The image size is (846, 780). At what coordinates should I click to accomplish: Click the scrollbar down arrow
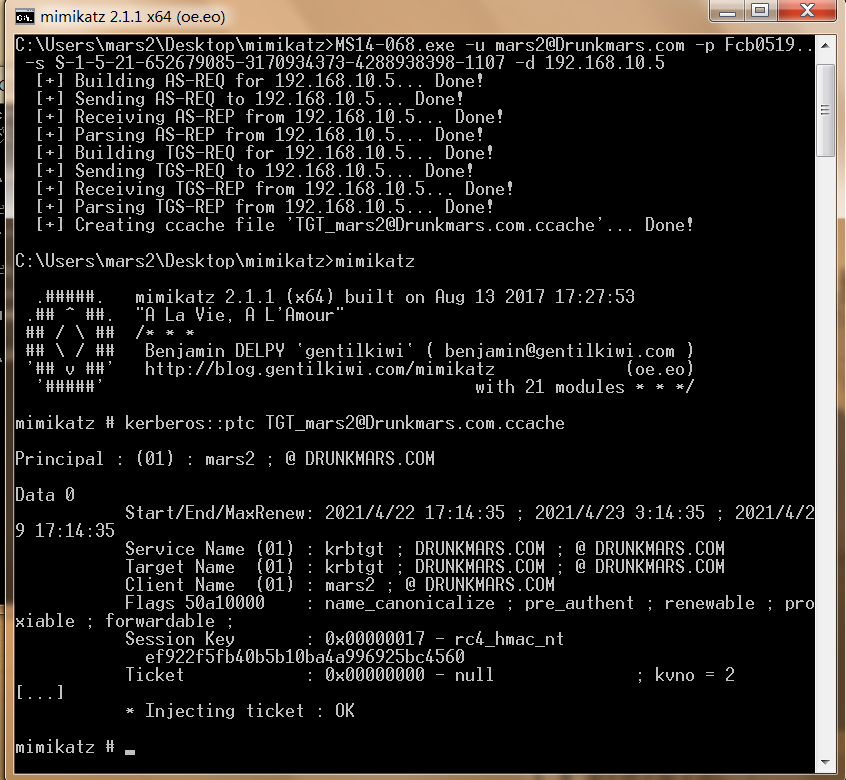(825, 762)
